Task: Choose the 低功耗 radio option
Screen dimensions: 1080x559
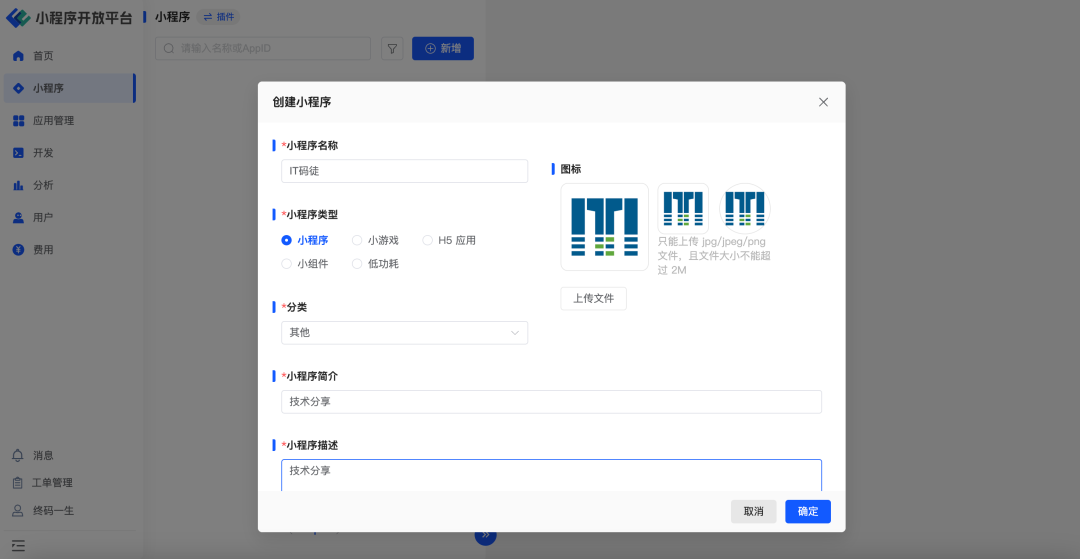Action: click(x=357, y=264)
